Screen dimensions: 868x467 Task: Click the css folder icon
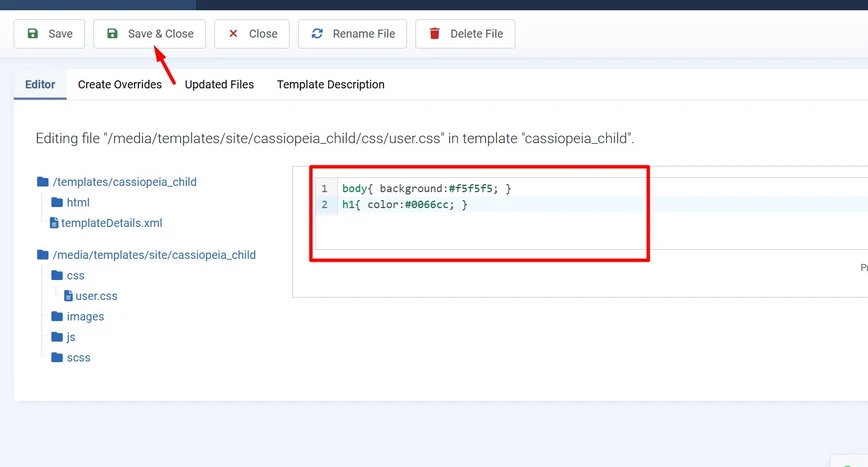(57, 275)
